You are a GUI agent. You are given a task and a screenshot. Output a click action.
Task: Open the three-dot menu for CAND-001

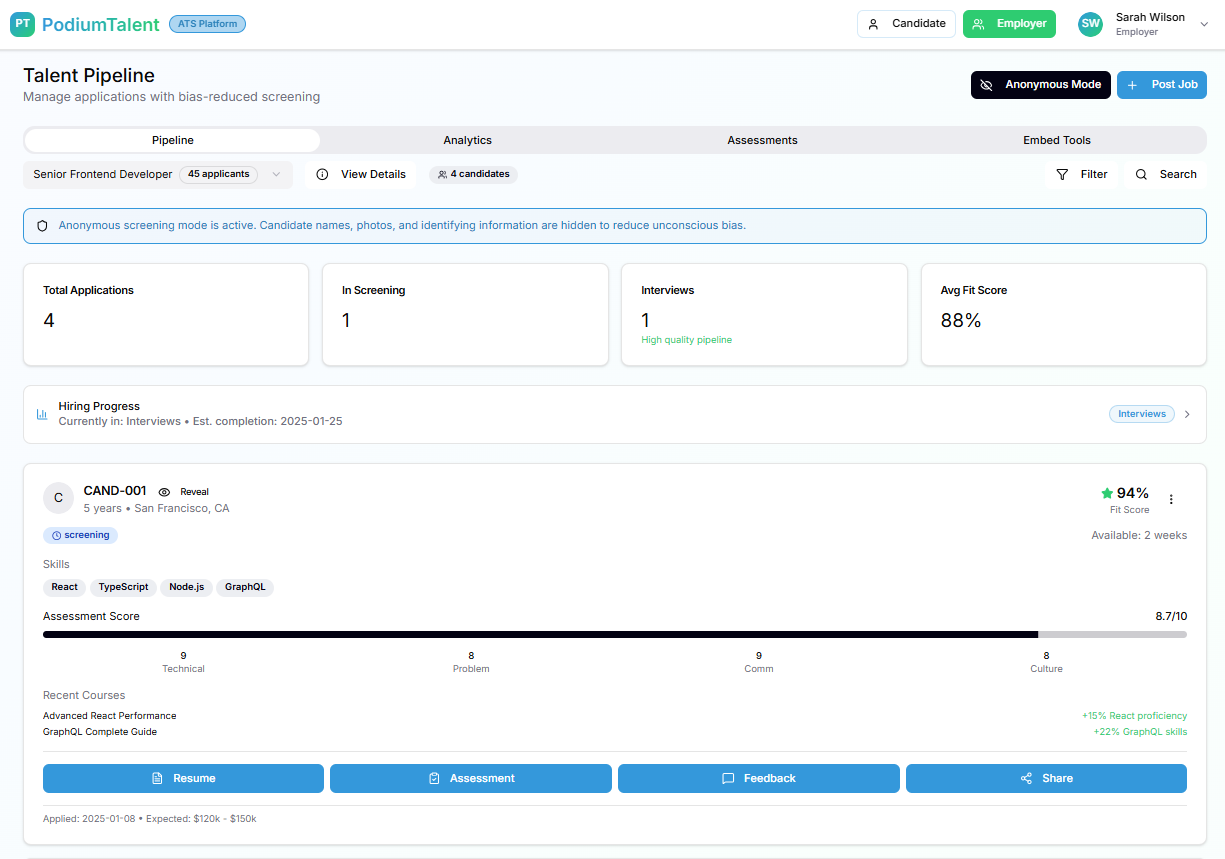pos(1171,500)
